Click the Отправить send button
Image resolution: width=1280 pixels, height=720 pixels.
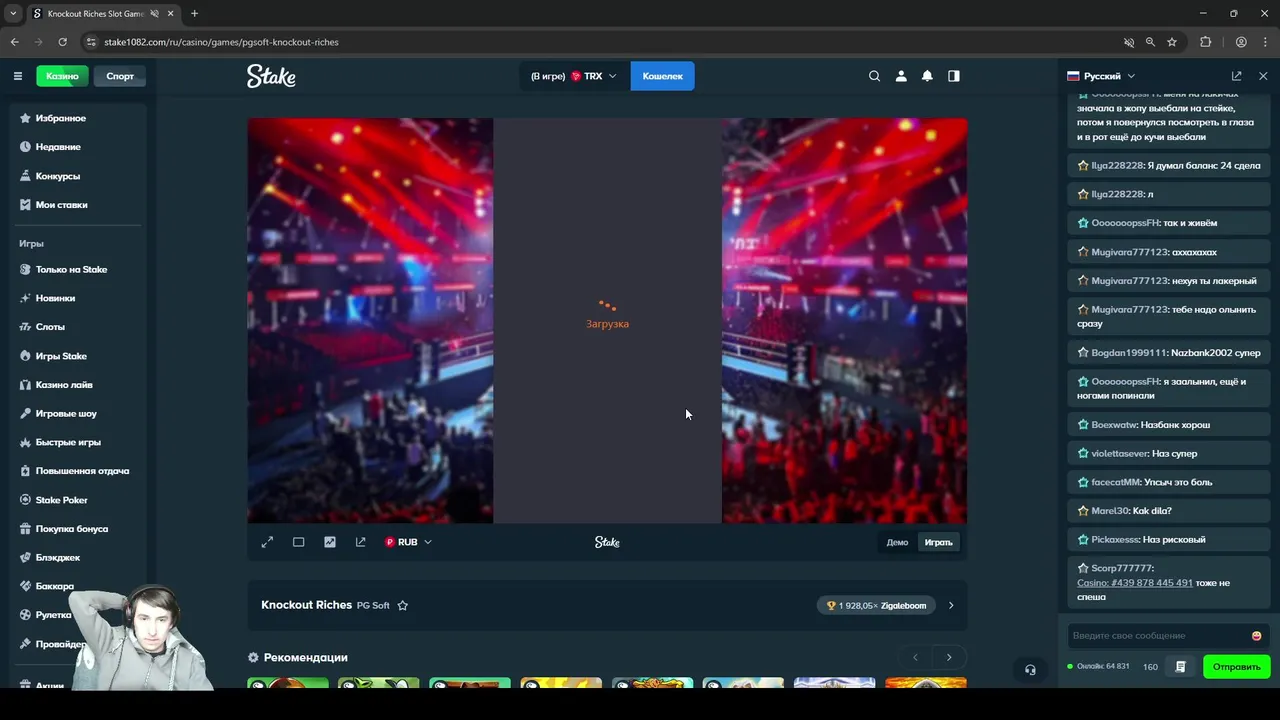click(x=1236, y=667)
